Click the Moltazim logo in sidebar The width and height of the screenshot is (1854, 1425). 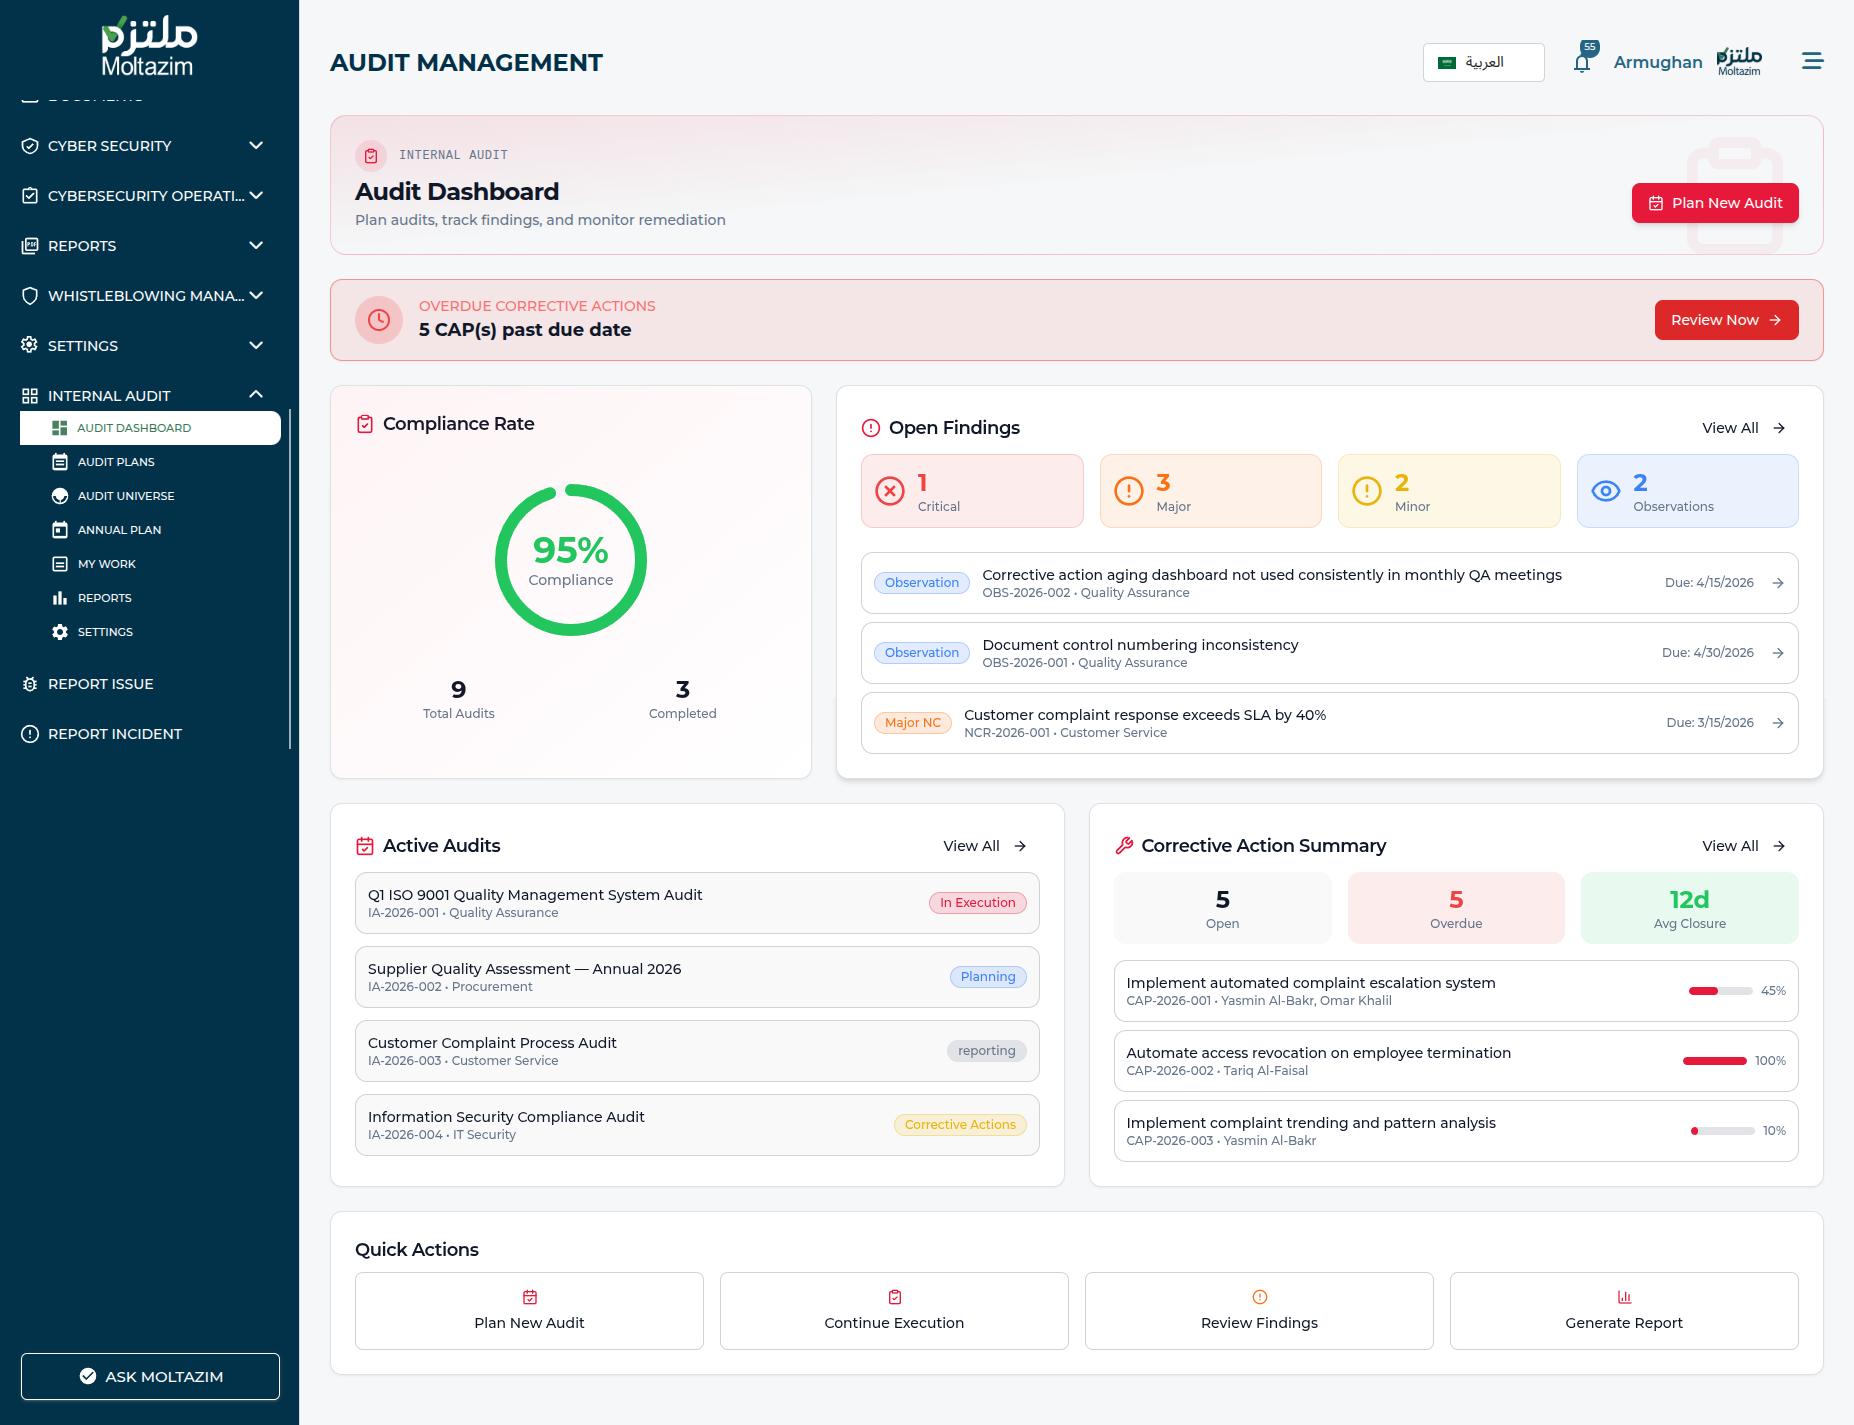pos(149,47)
